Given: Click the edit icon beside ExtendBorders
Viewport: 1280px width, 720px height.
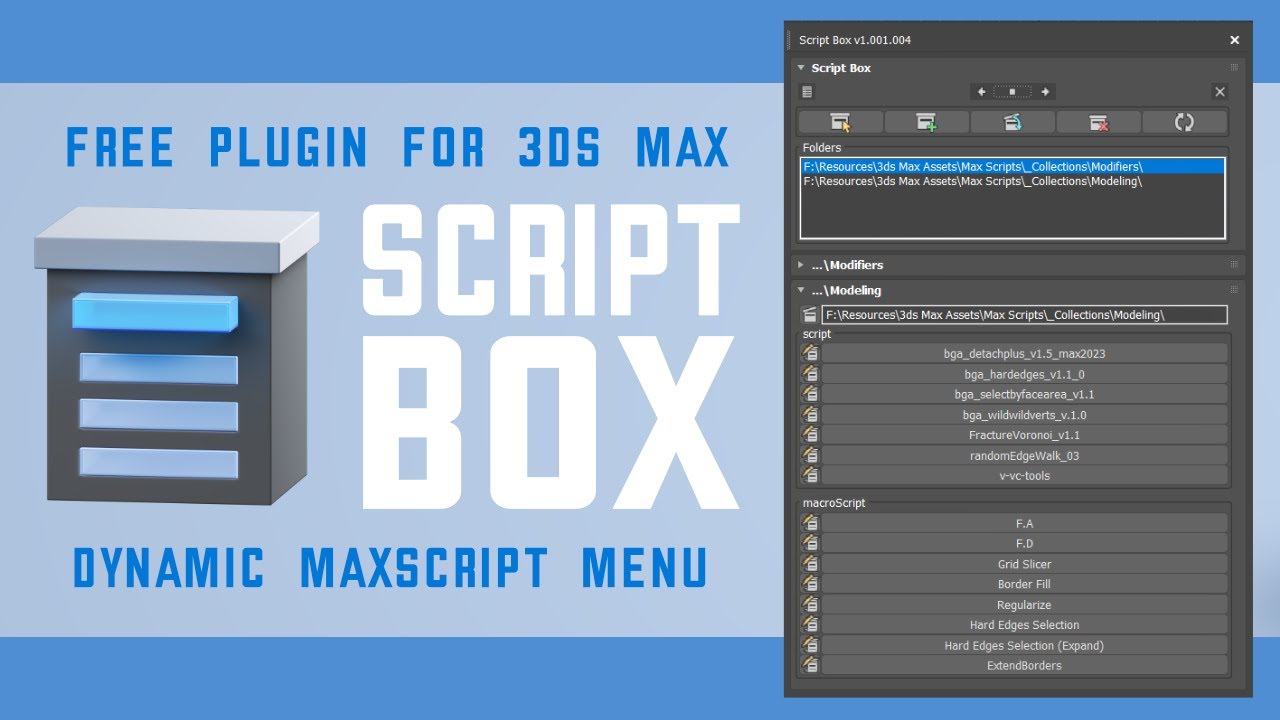Looking at the screenshot, I should [810, 665].
